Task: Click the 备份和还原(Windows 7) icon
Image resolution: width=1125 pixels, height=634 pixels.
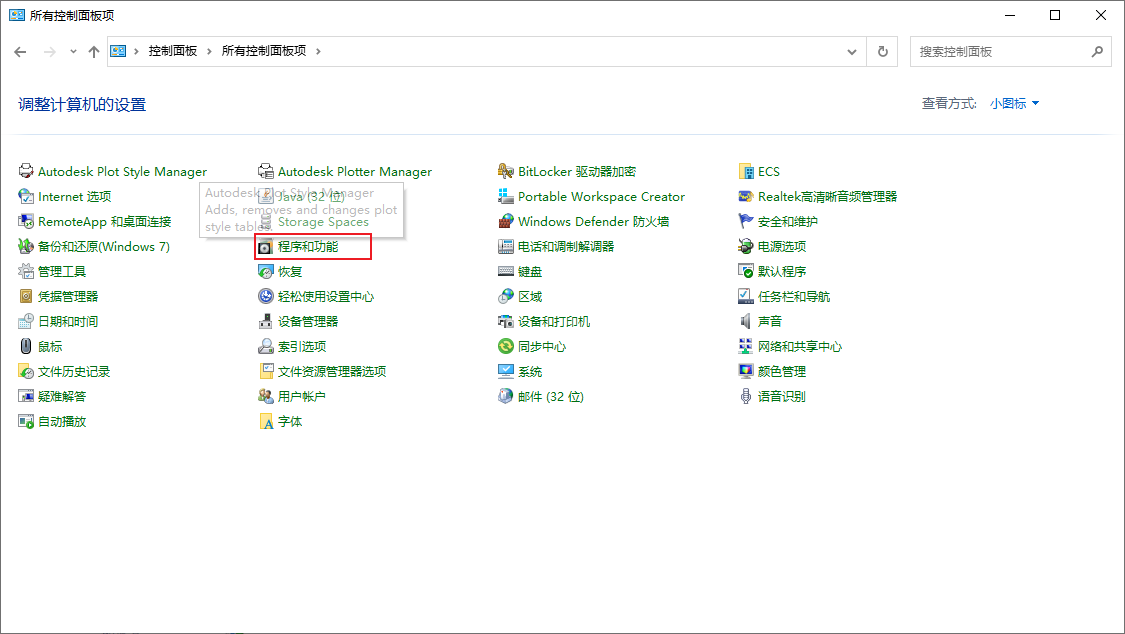Action: pos(26,247)
